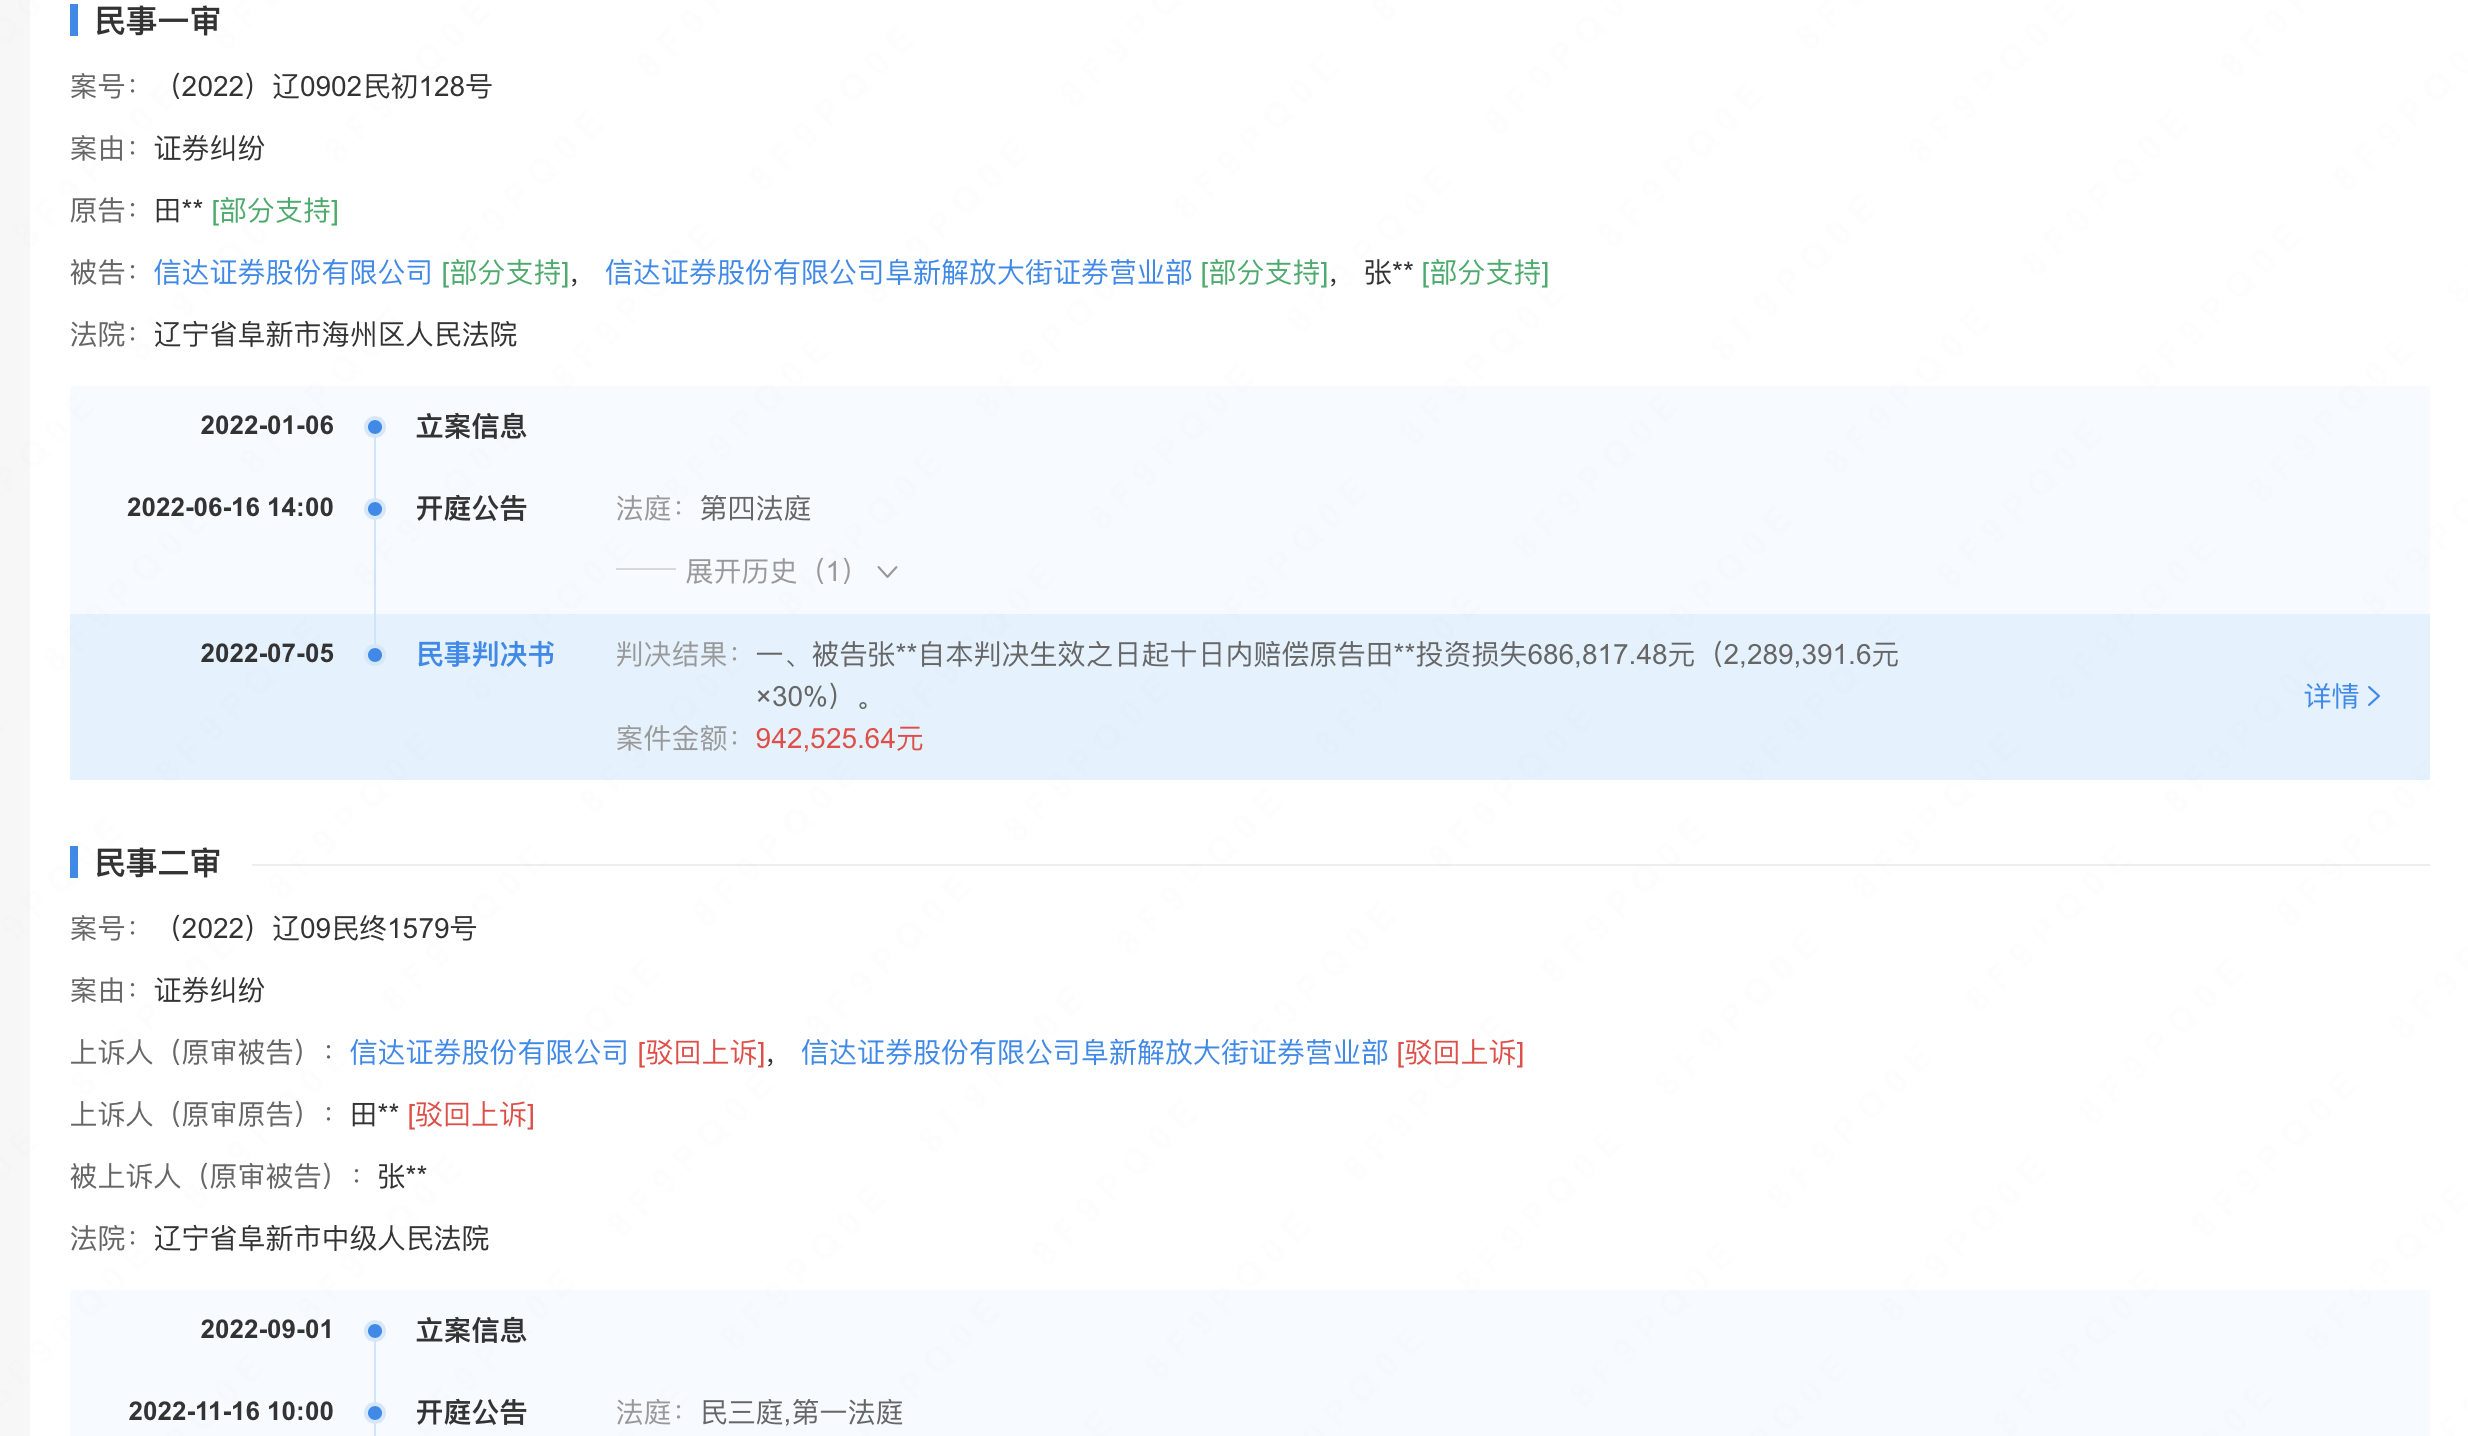Click the timeline dot beside 立案信息 dated 2022-01-06
The width and height of the screenshot is (2468, 1436).
pos(375,425)
